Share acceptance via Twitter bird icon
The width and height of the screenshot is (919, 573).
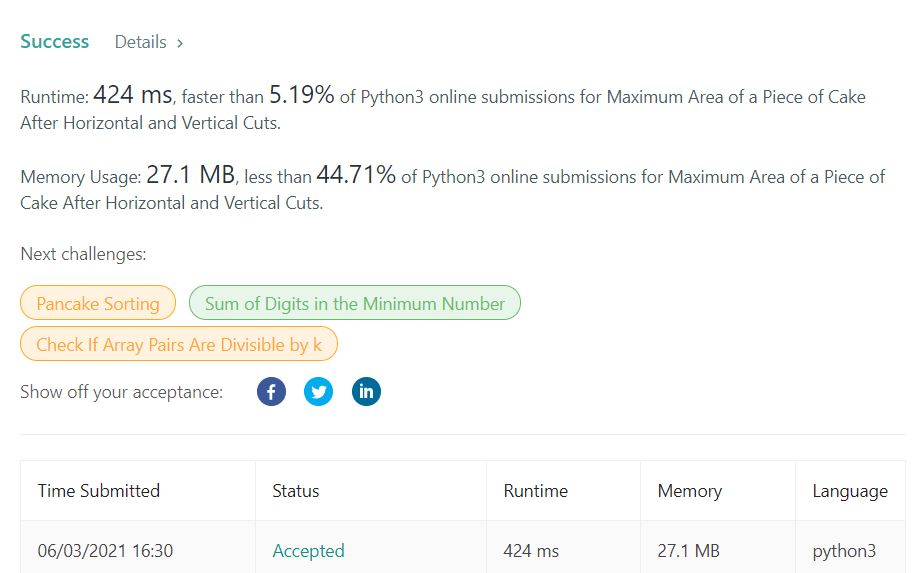point(318,391)
